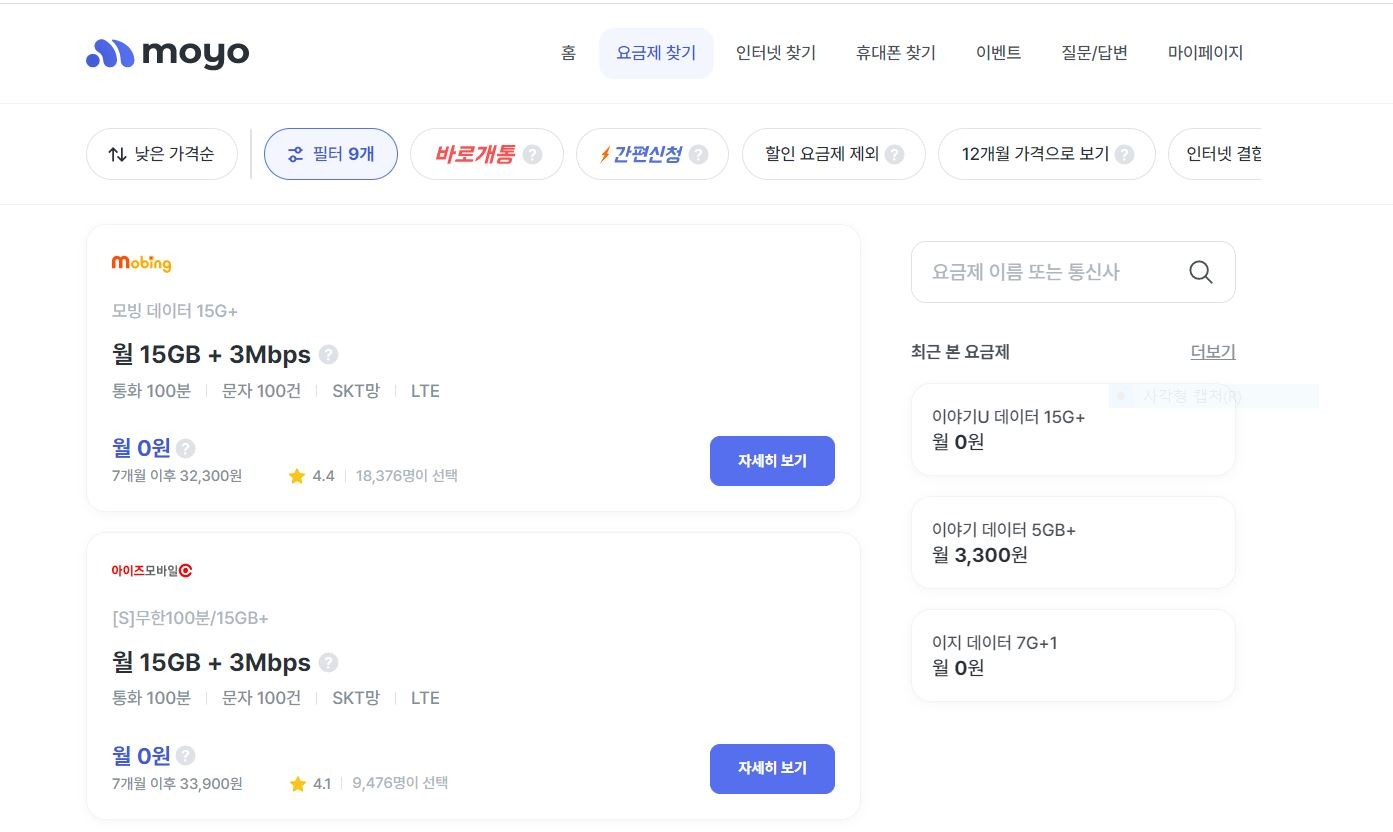Open the 휴대폰 찾기 menu
The image size is (1393, 832).
pyautogui.click(x=895, y=53)
